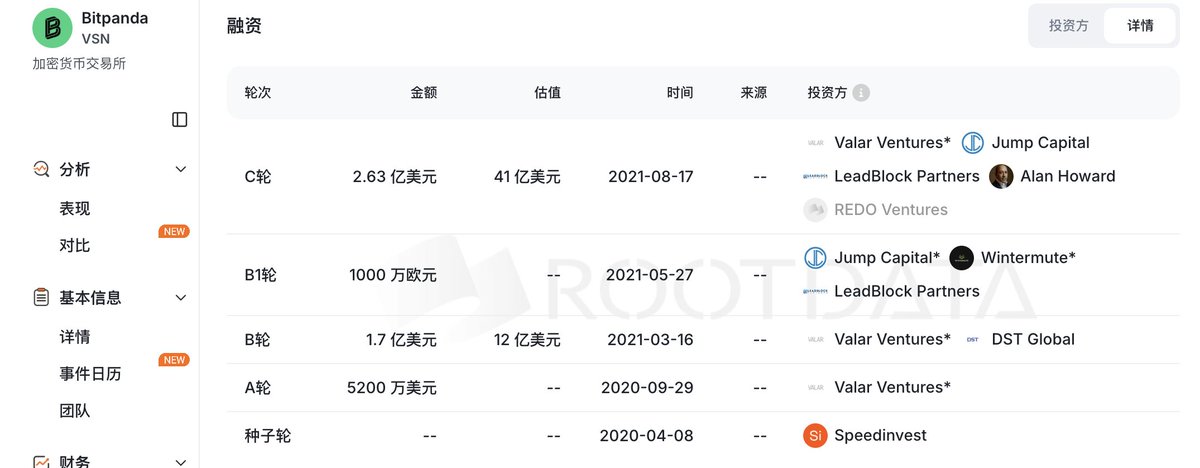Click the info icon next to 投资方
Viewport: 1200px width, 468px height.
861,93
